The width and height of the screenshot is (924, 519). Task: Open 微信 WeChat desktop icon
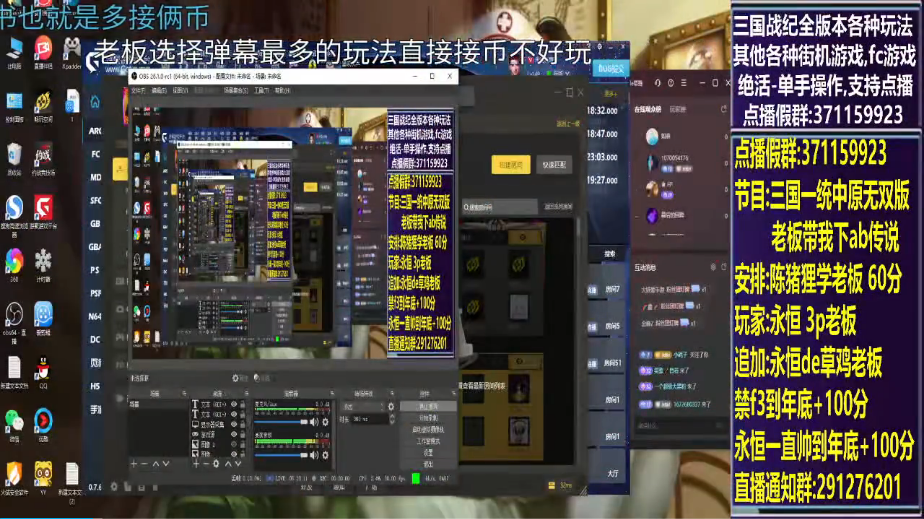[x=14, y=425]
